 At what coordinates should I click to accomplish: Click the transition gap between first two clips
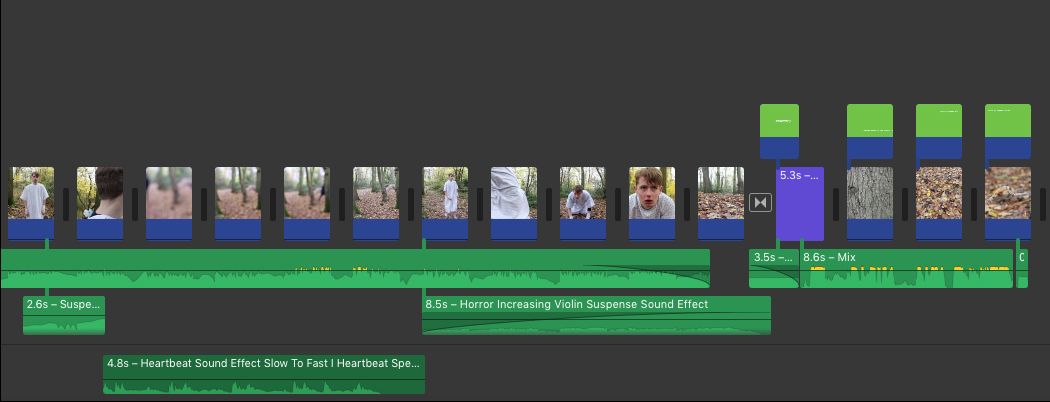coord(66,204)
